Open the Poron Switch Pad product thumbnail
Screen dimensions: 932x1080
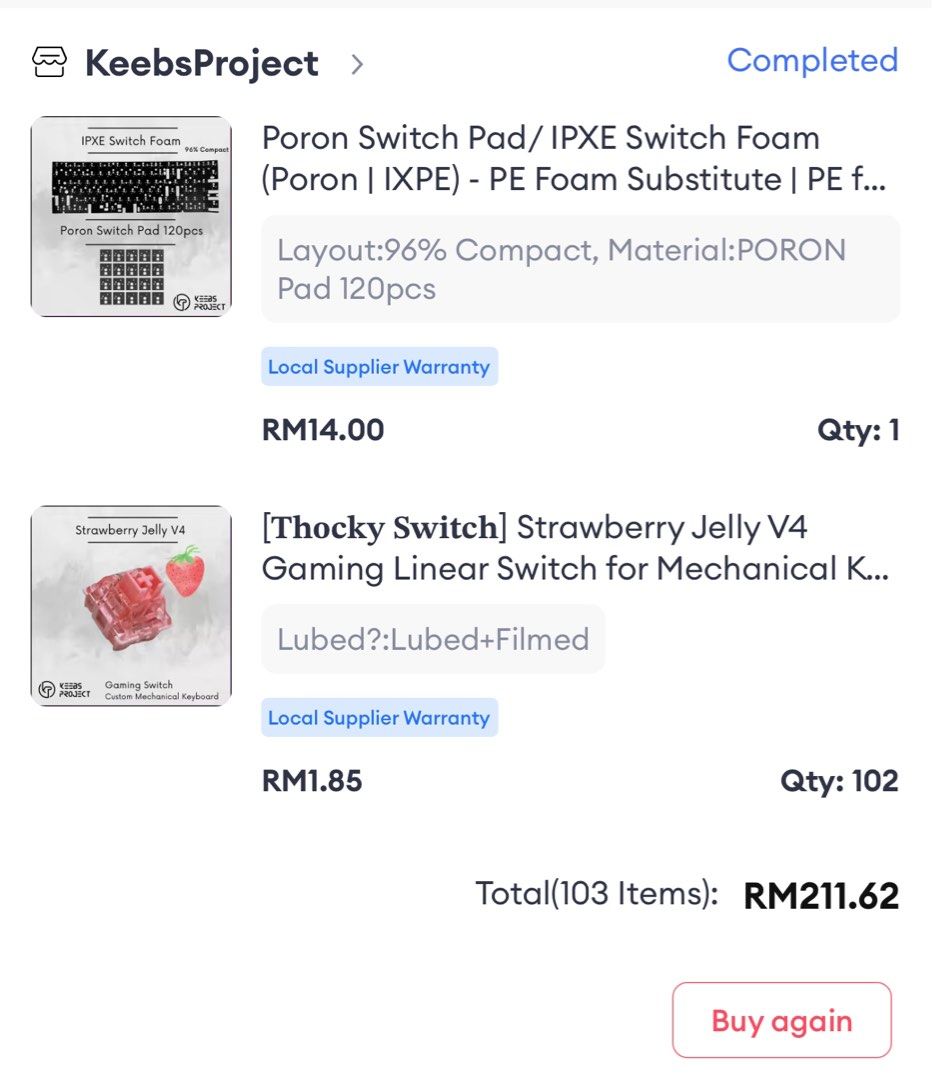pyautogui.click(x=131, y=216)
